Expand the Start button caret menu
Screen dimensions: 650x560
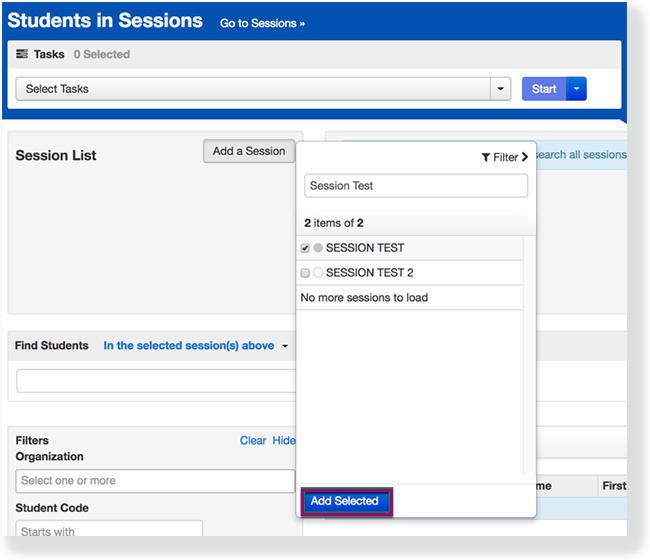coord(576,89)
